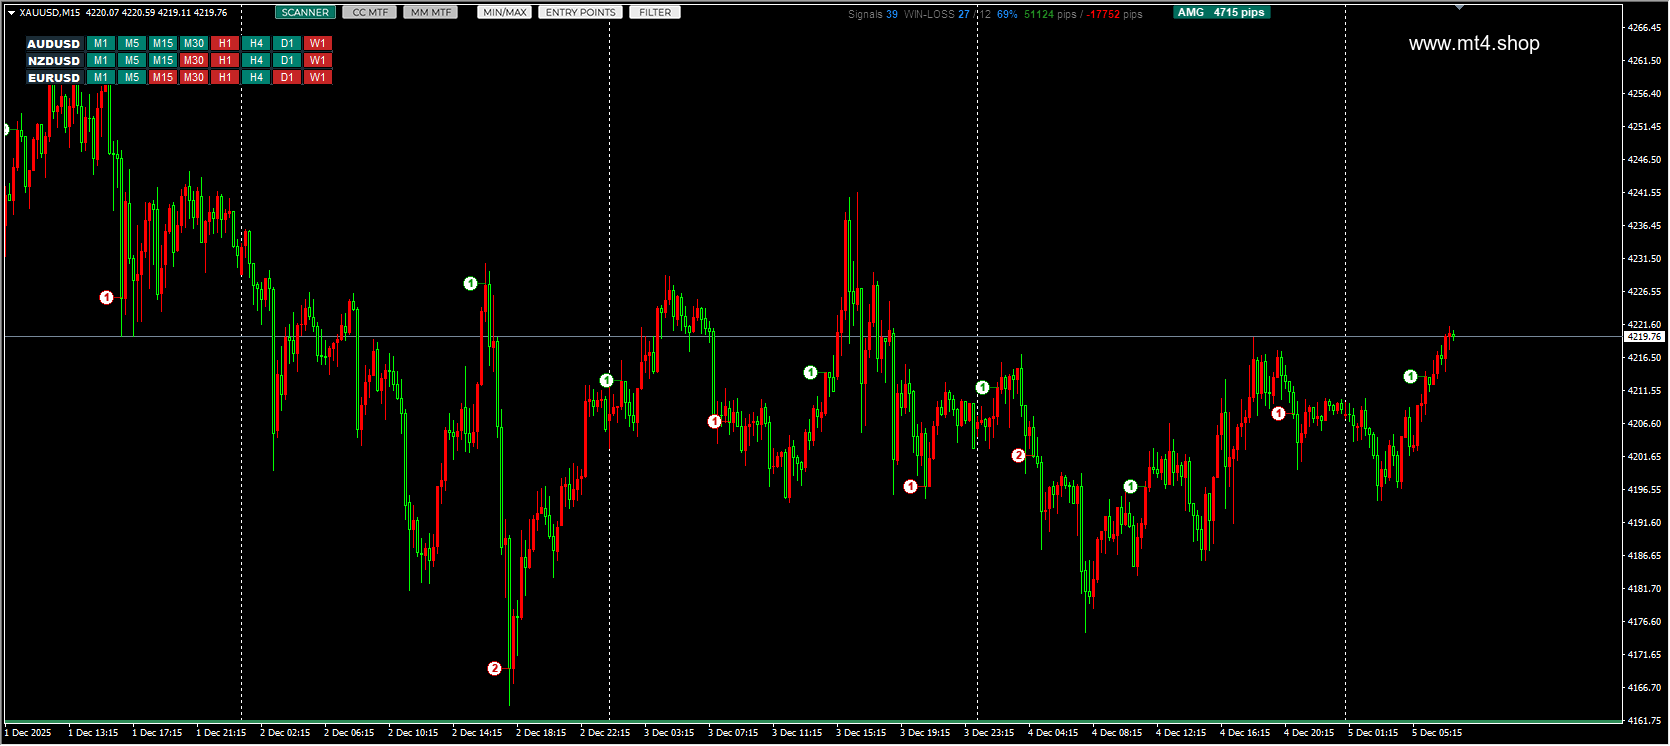Select AUDUSD W1 timeframe cell
The image size is (1670, 746).
pos(318,43)
